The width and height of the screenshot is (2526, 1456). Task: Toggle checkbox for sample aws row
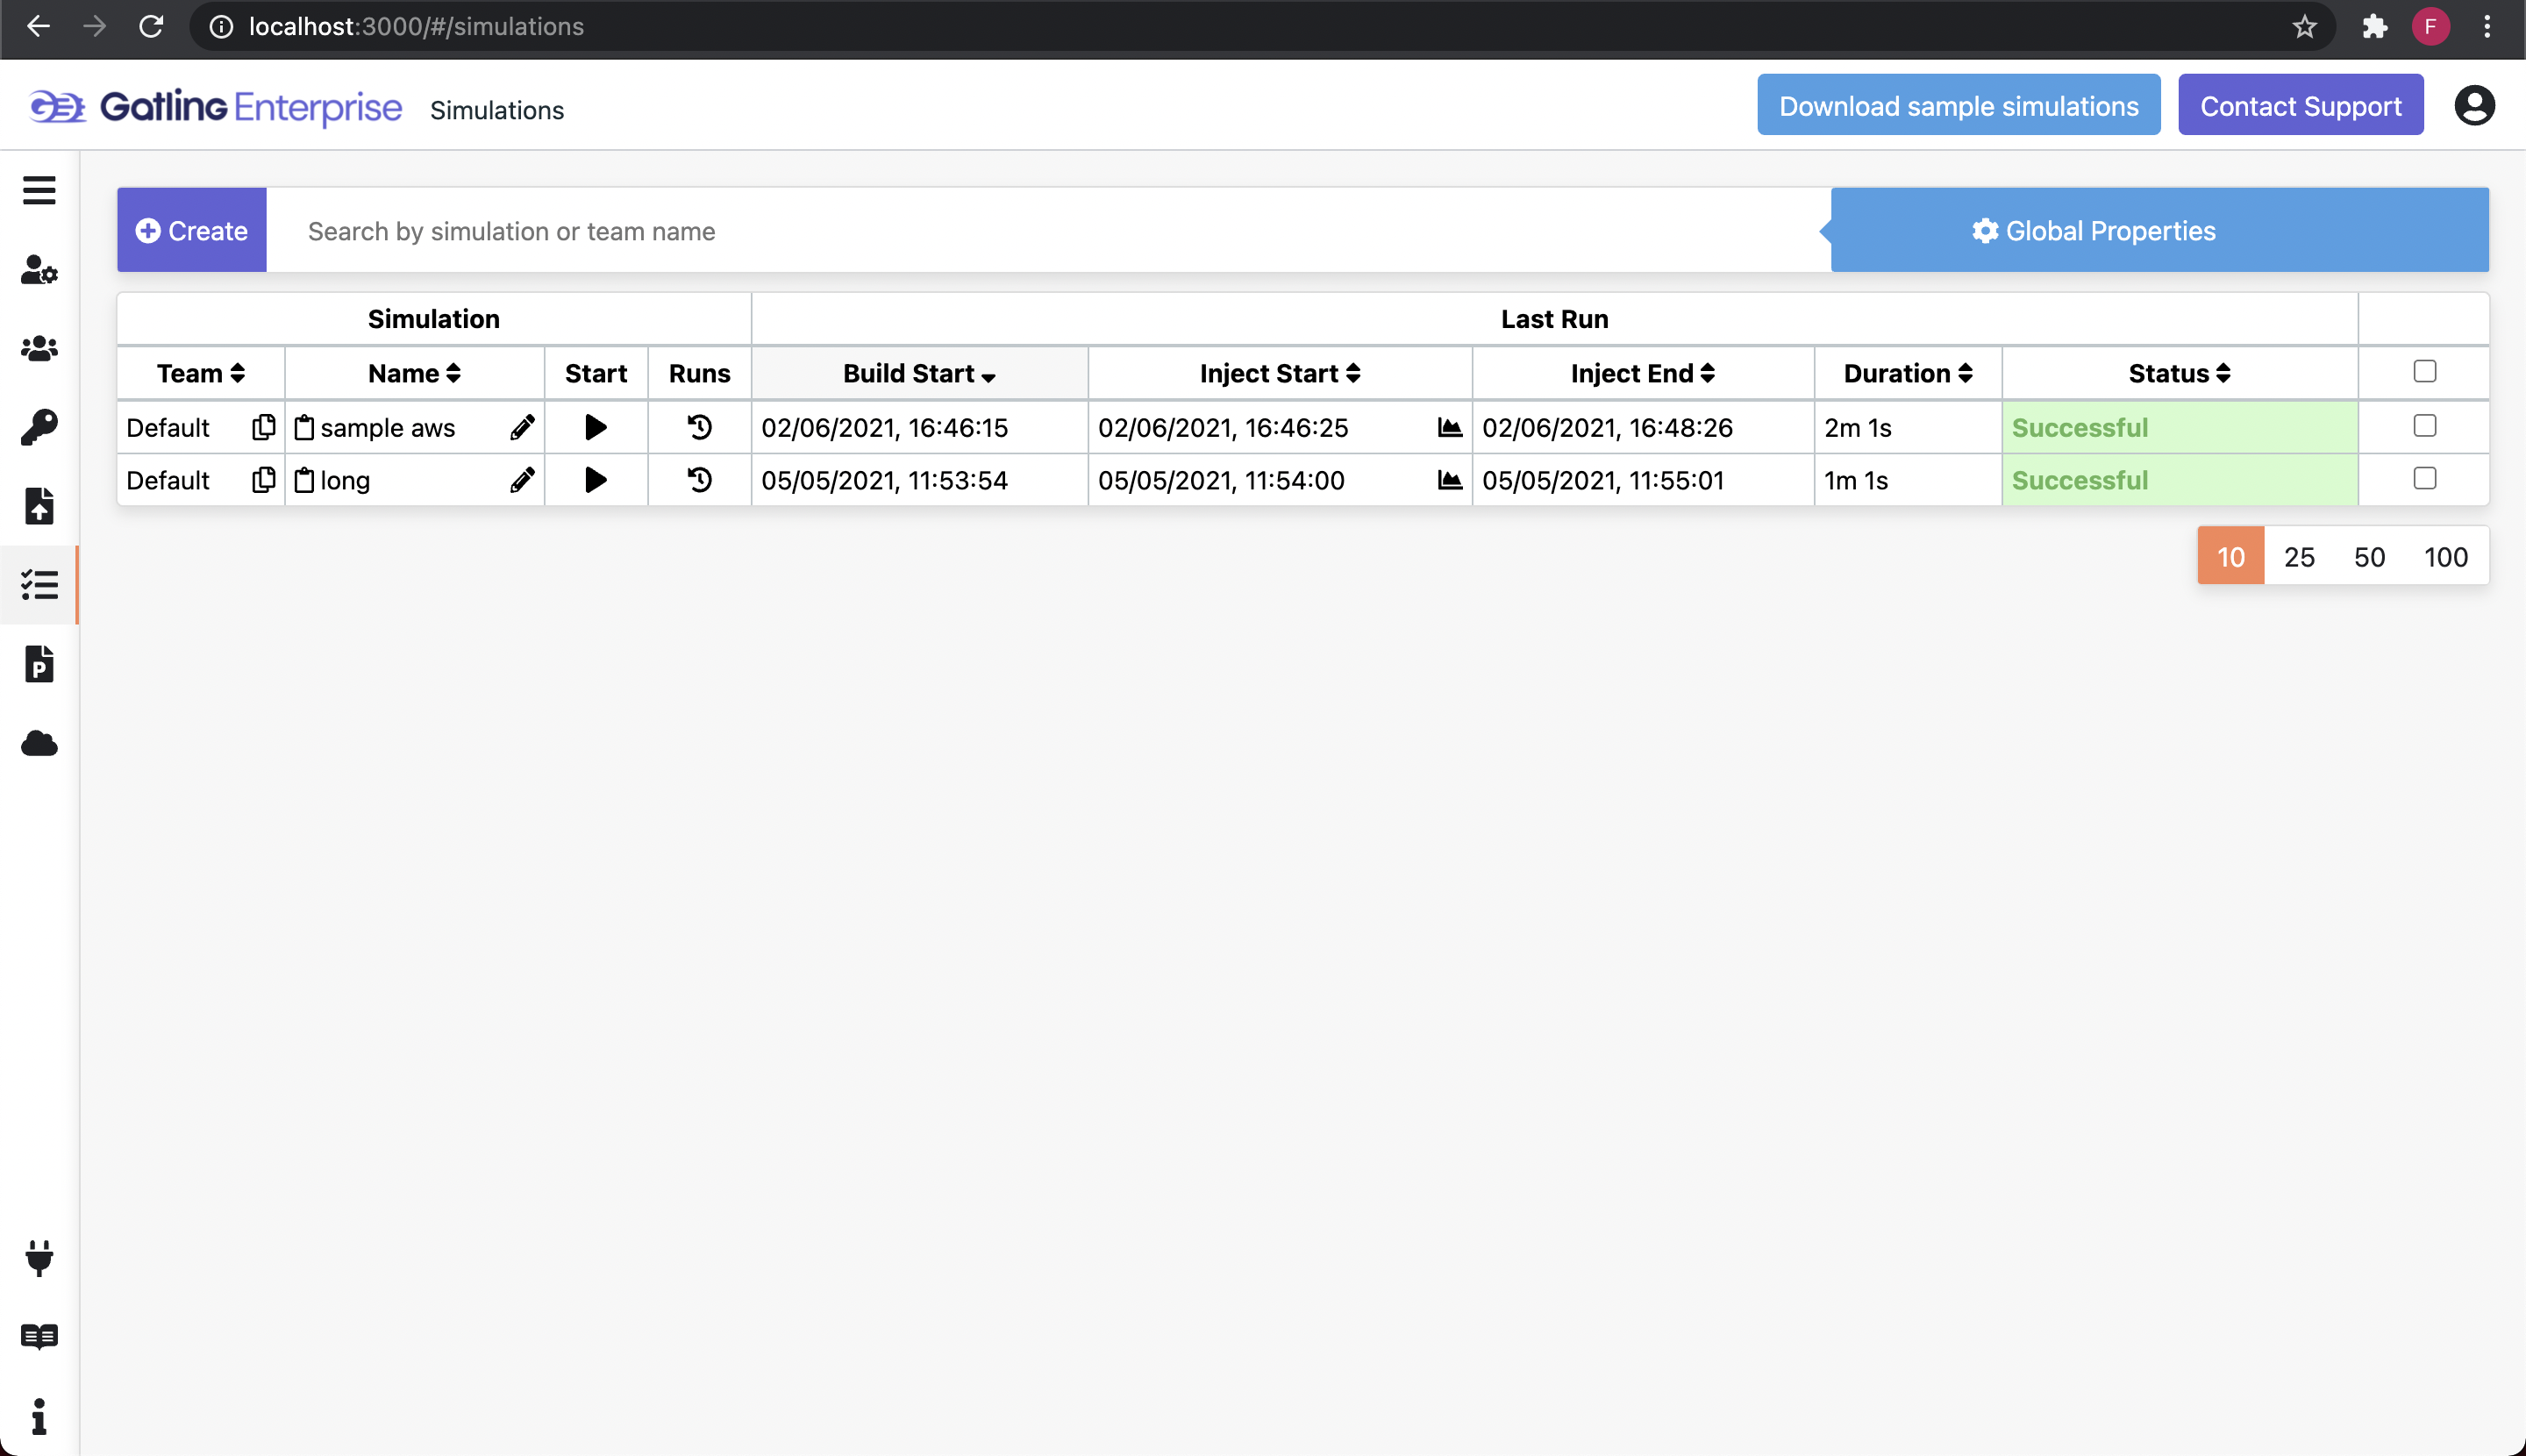pyautogui.click(x=2423, y=425)
